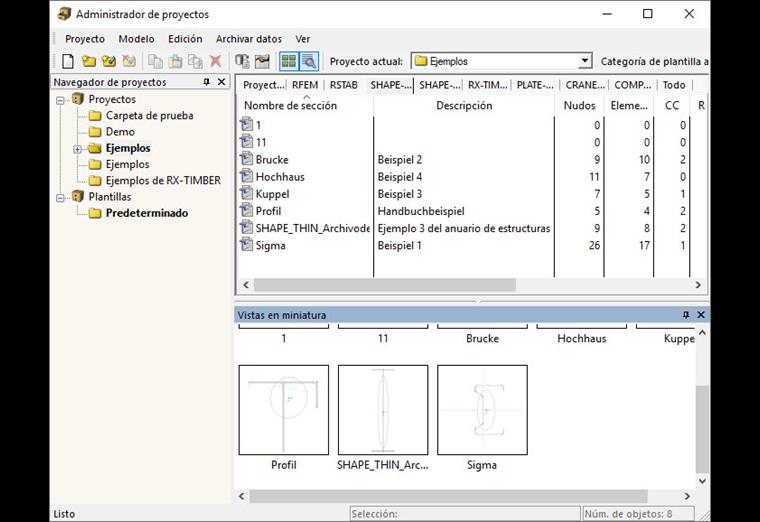The width and height of the screenshot is (760, 522).
Task: Pin the Navegador de proyectos panel
Action: [206, 82]
